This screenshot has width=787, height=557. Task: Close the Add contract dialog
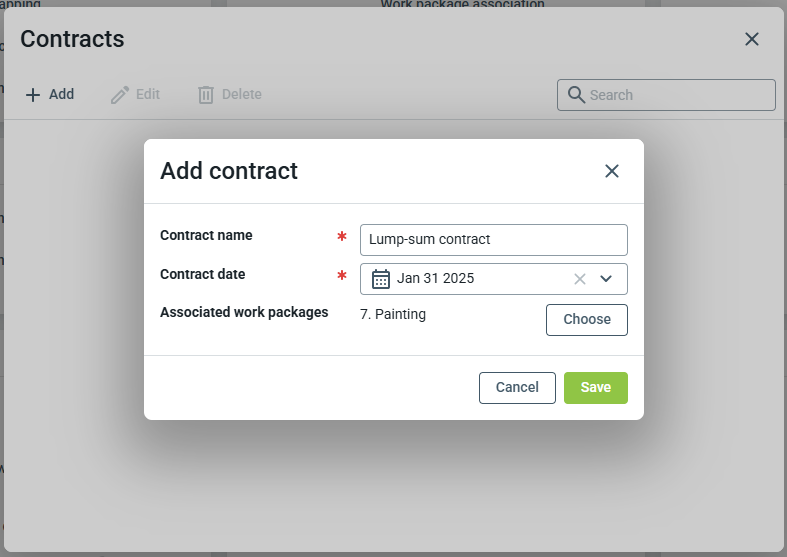pos(612,171)
